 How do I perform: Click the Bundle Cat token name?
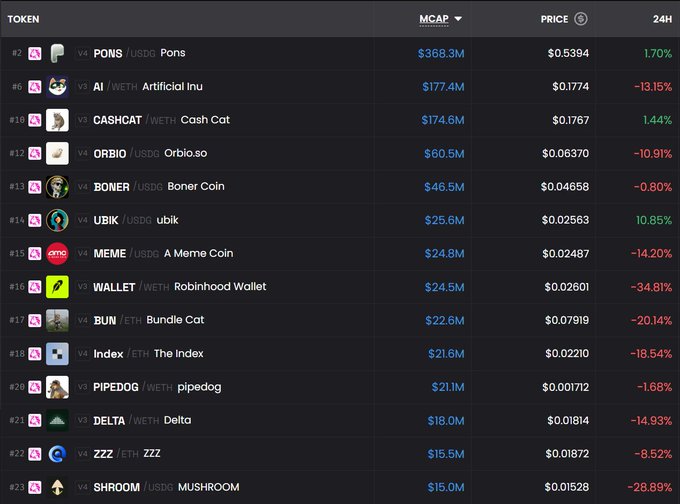coord(175,320)
